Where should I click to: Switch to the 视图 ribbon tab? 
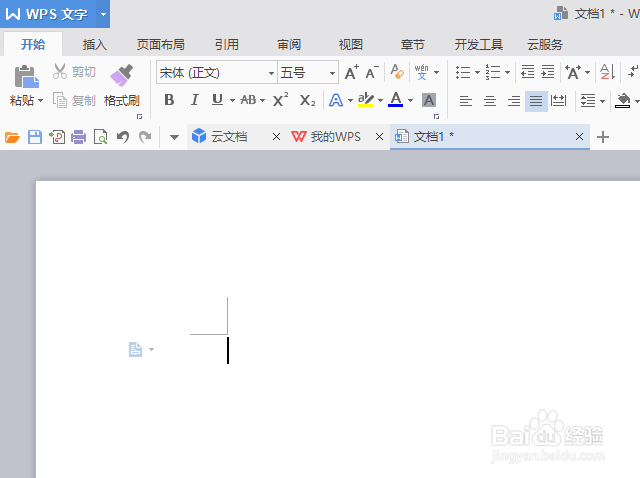[x=351, y=44]
